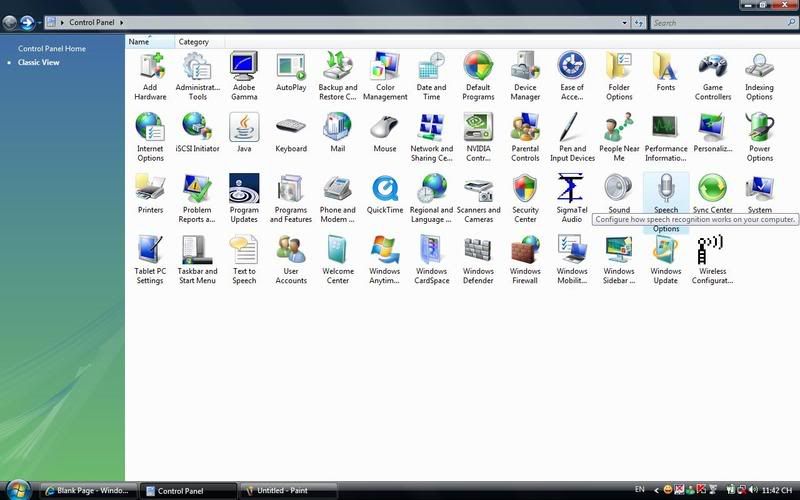The width and height of the screenshot is (800, 500).
Task: Switch to Untitled - Paint taskbar button
Action: [288, 491]
